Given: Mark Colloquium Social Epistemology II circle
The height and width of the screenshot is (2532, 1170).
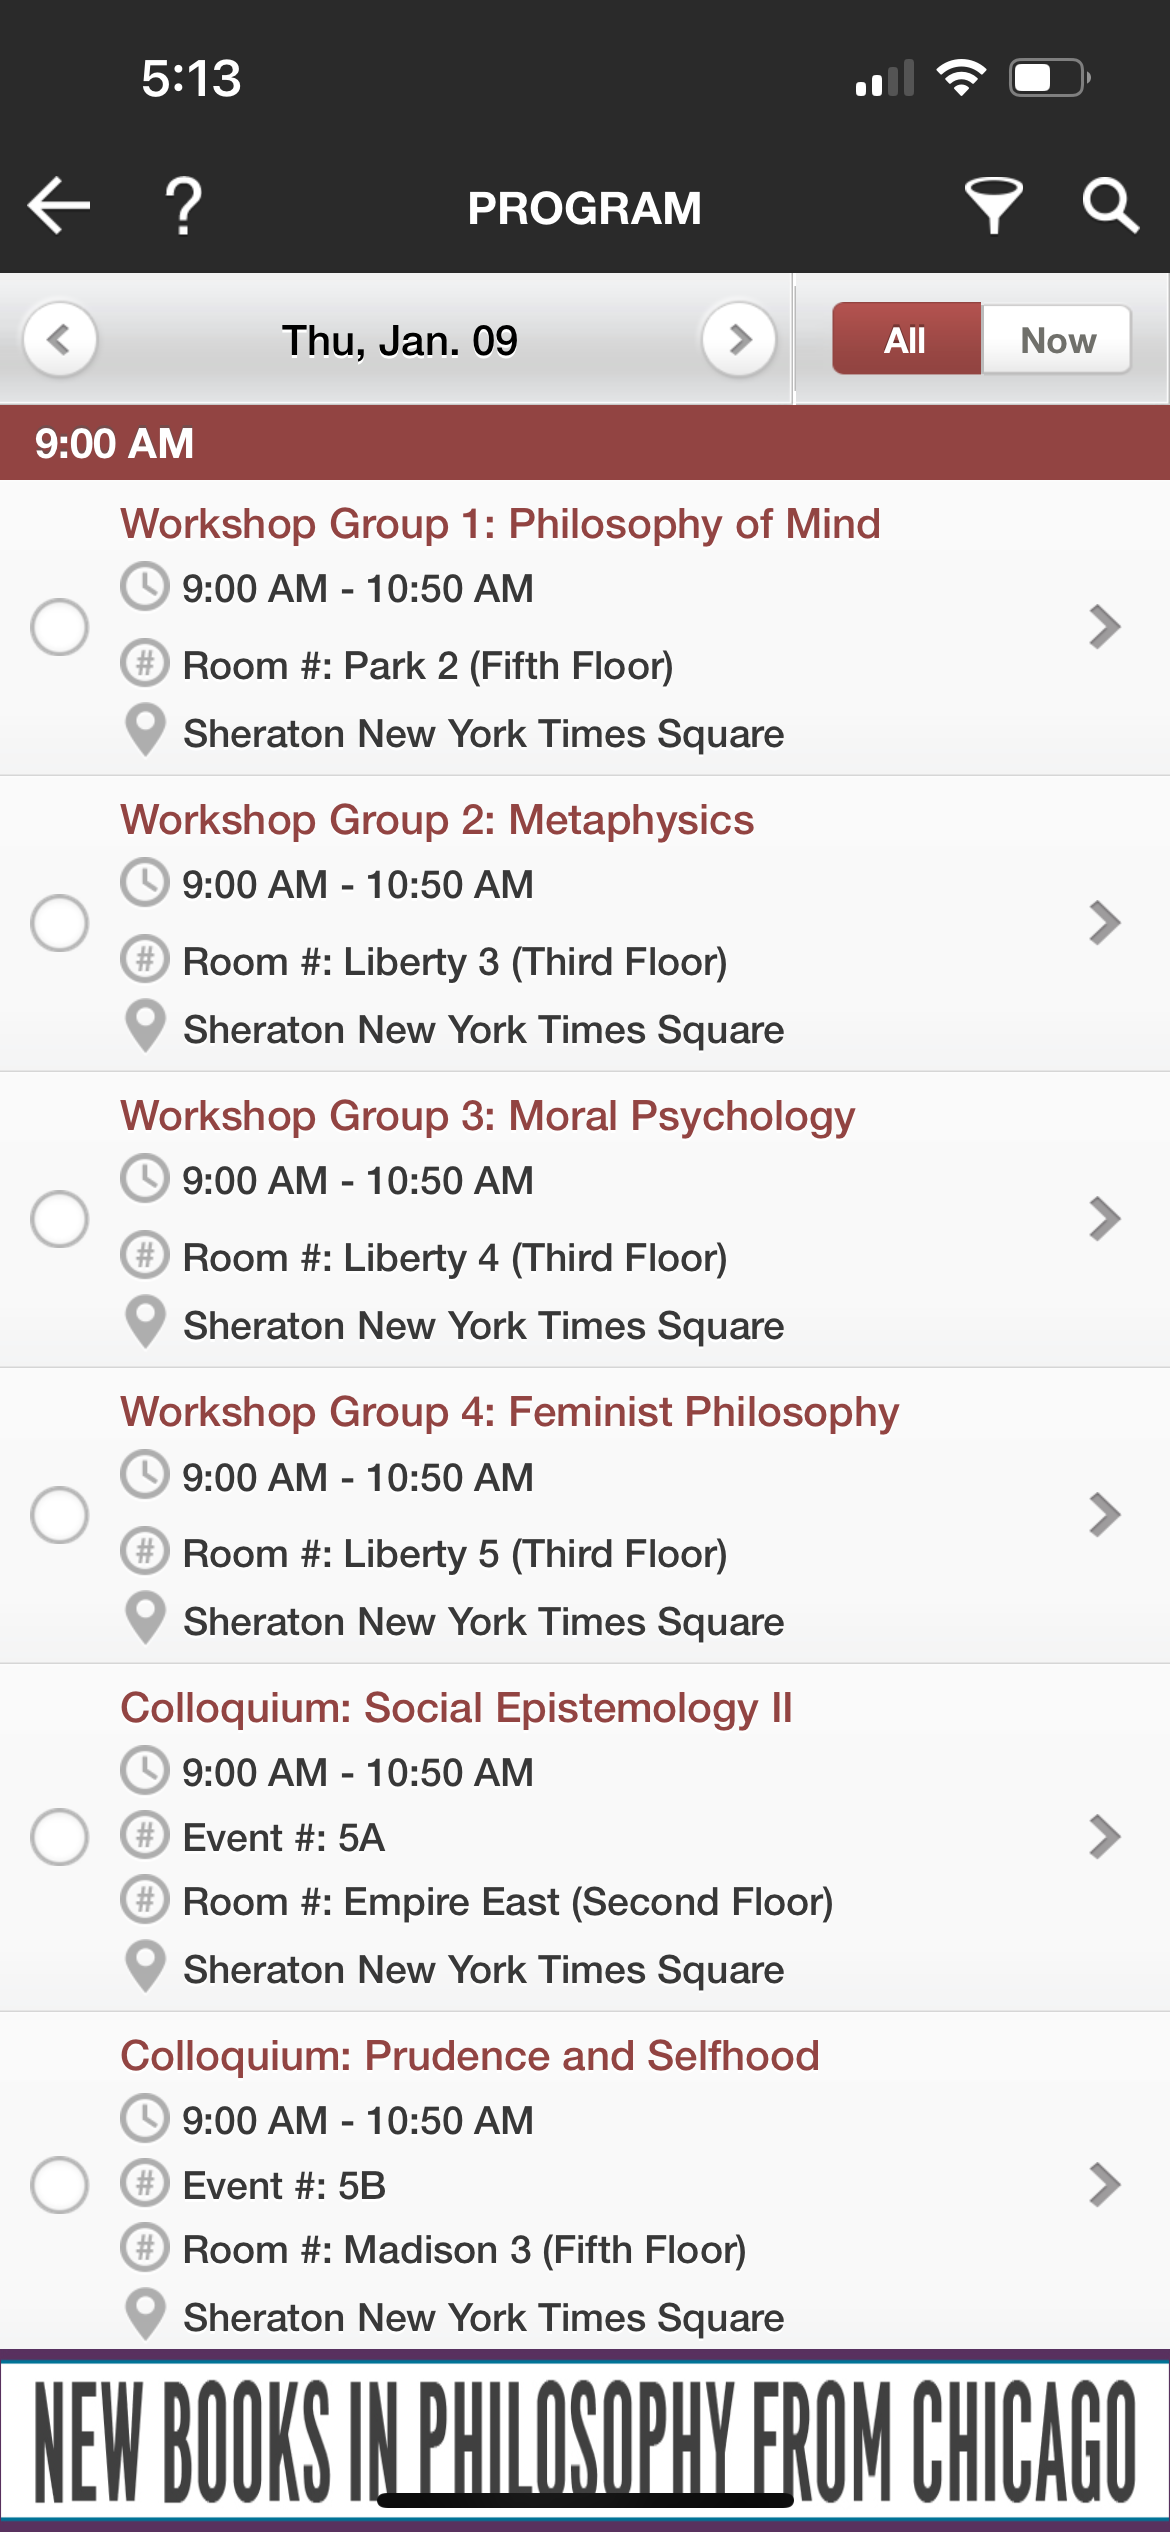Looking at the screenshot, I should point(60,1837).
